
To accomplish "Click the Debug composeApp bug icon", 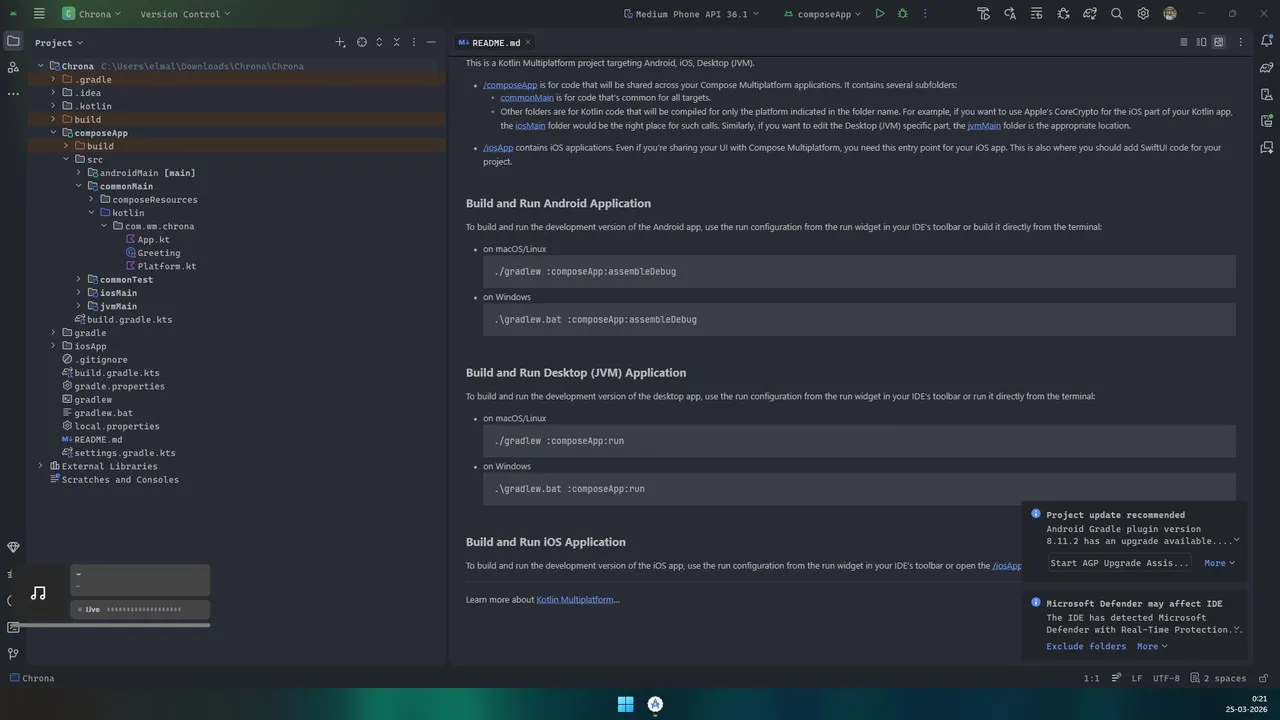I will 903,14.
